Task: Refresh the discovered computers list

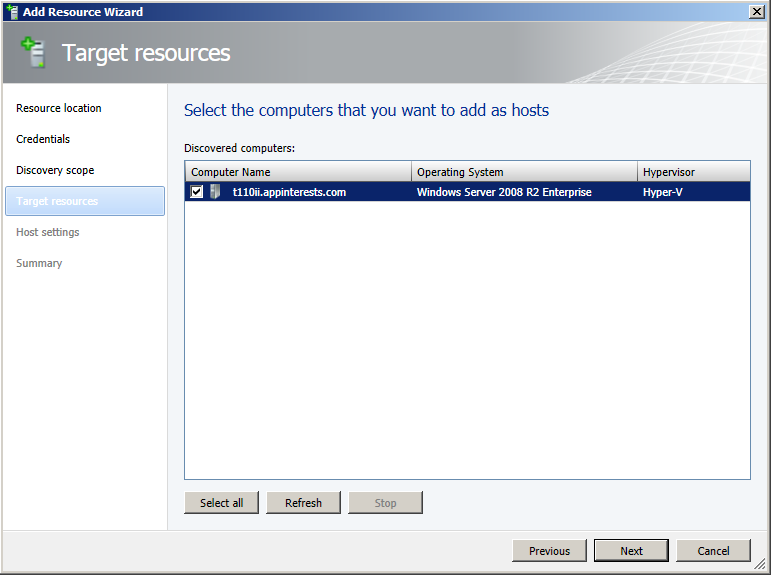Action: (303, 503)
